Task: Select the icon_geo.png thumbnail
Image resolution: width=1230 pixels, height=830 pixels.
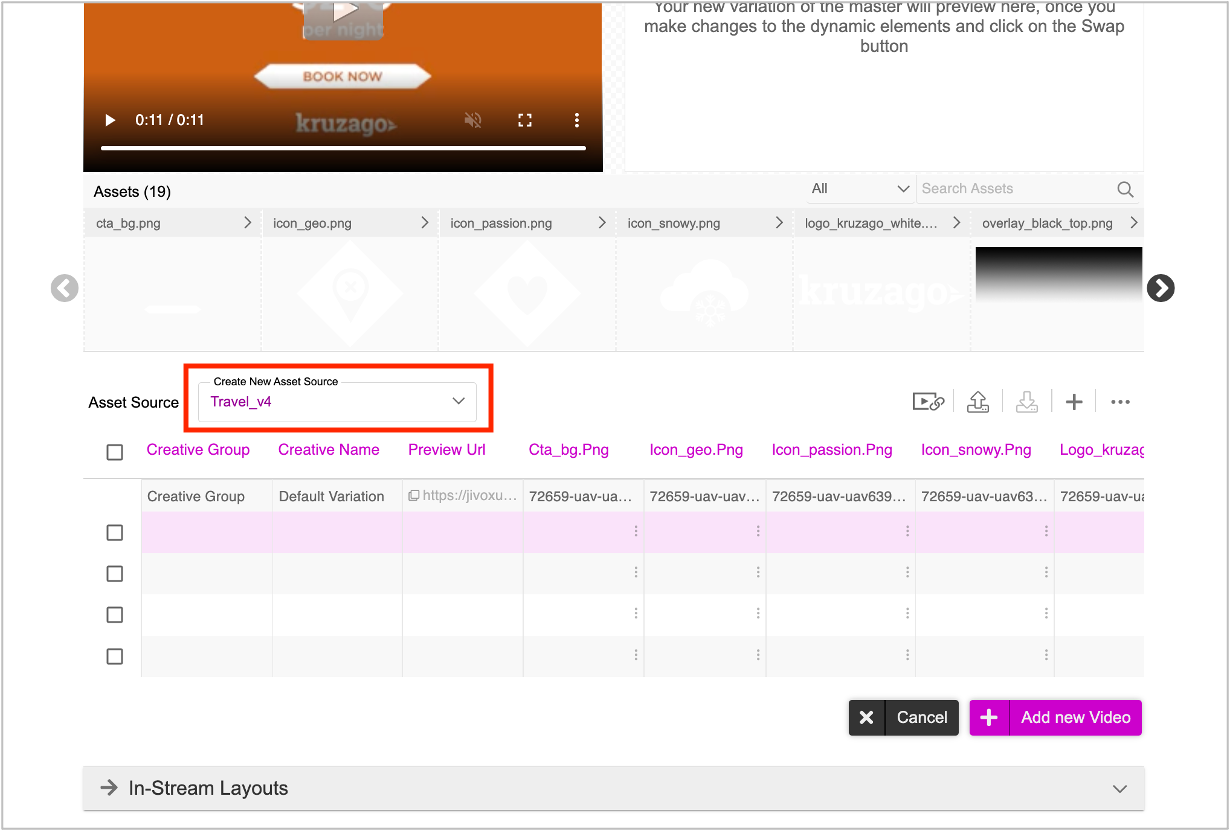Action: (x=350, y=294)
